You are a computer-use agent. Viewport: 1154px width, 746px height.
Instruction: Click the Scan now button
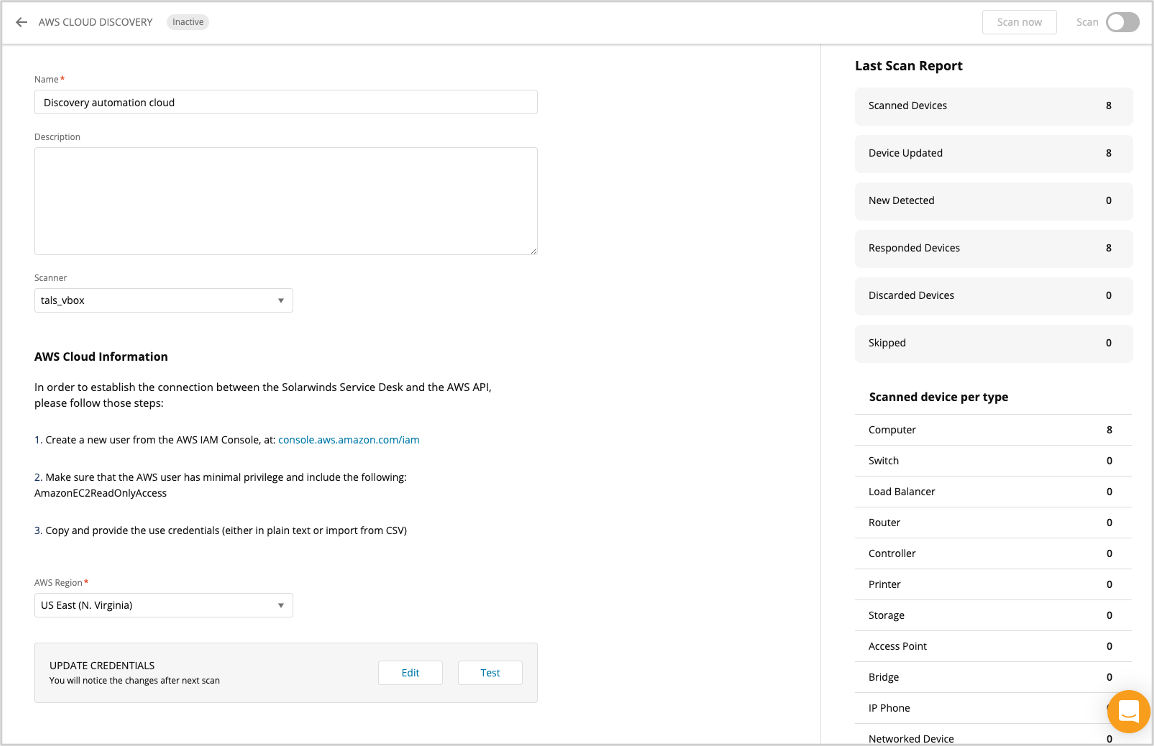coord(1019,22)
